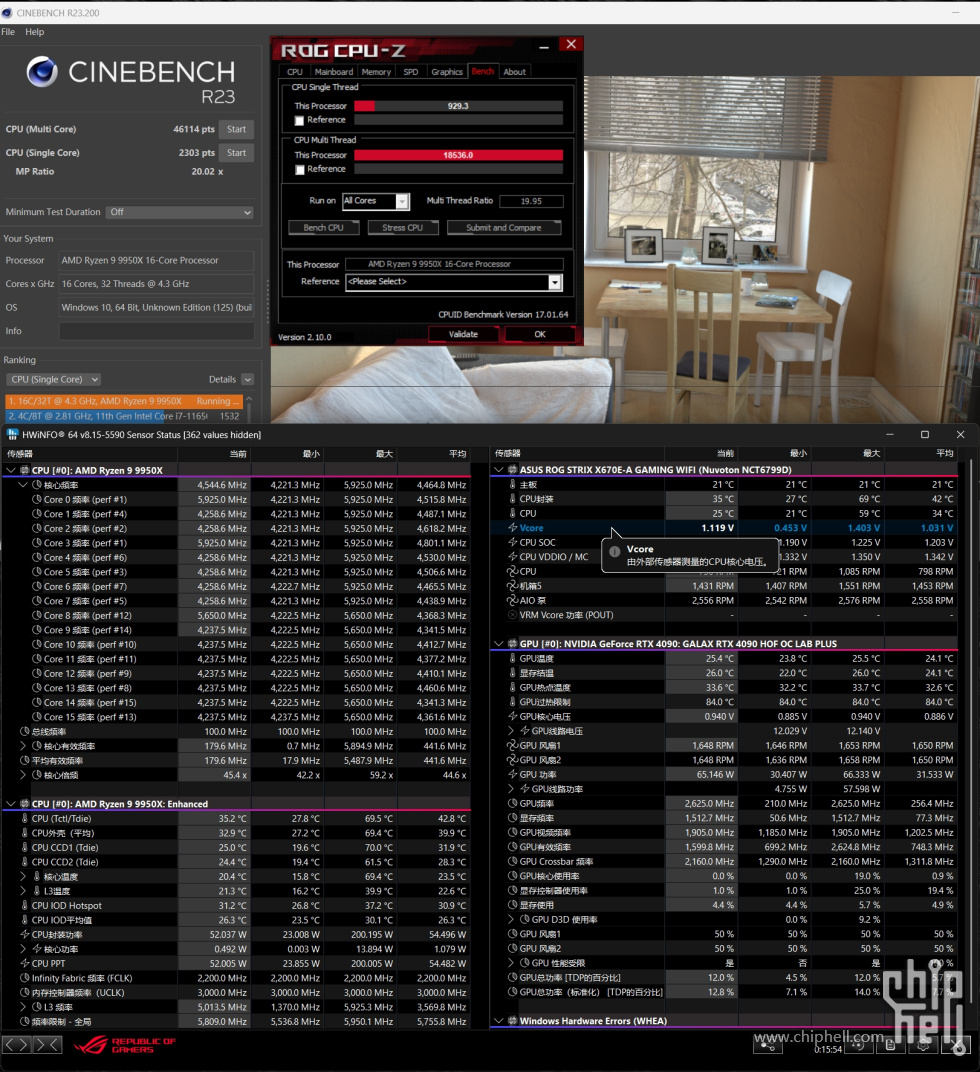Collapse ASUS ROG STRIX X670E-A section

pyautogui.click(x=499, y=470)
